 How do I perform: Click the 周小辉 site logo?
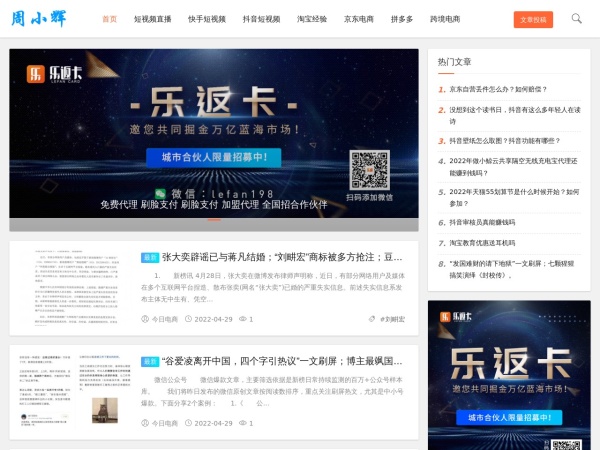38,18
